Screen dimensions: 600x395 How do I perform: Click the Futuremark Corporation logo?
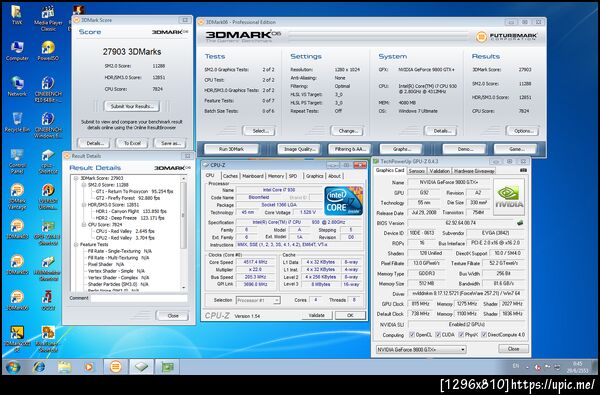point(507,37)
